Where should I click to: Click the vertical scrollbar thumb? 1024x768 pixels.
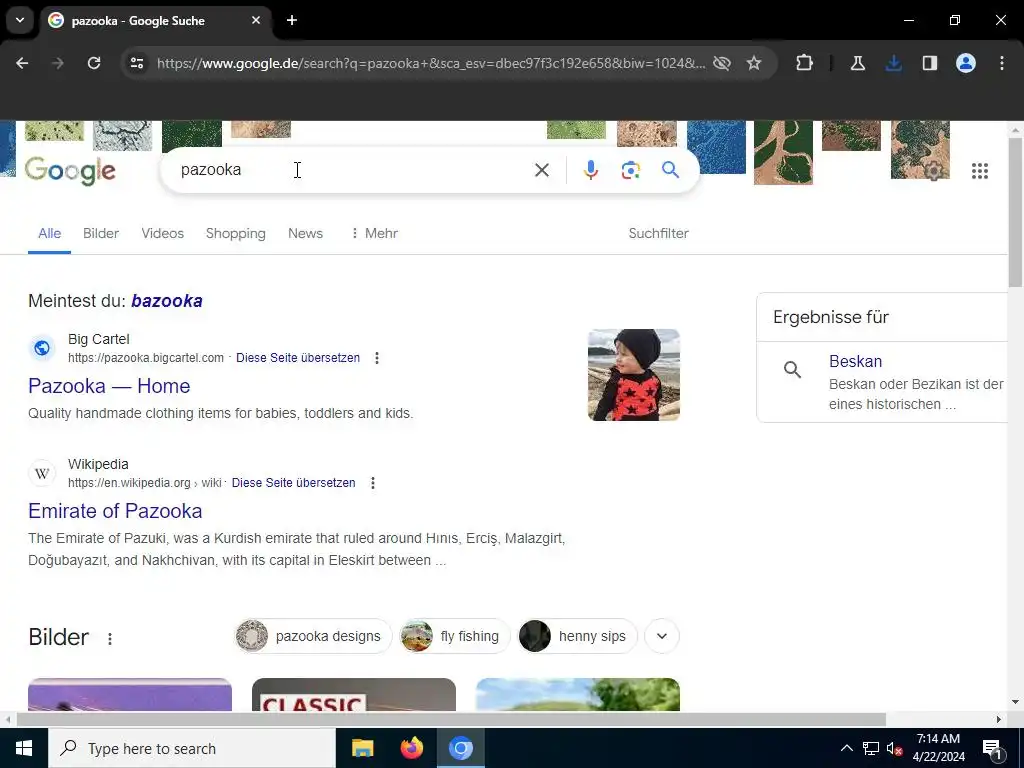1016,212
